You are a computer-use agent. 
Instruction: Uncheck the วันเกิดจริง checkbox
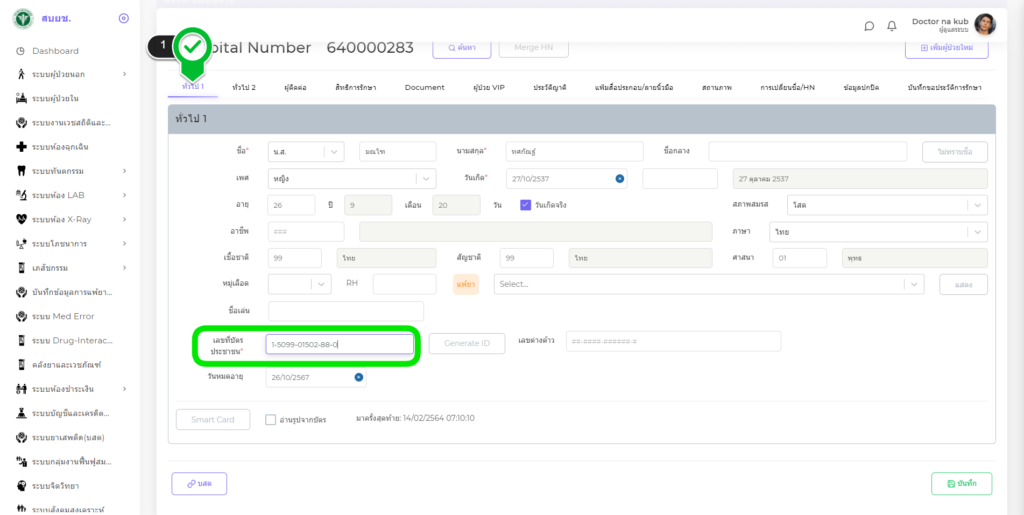525,205
